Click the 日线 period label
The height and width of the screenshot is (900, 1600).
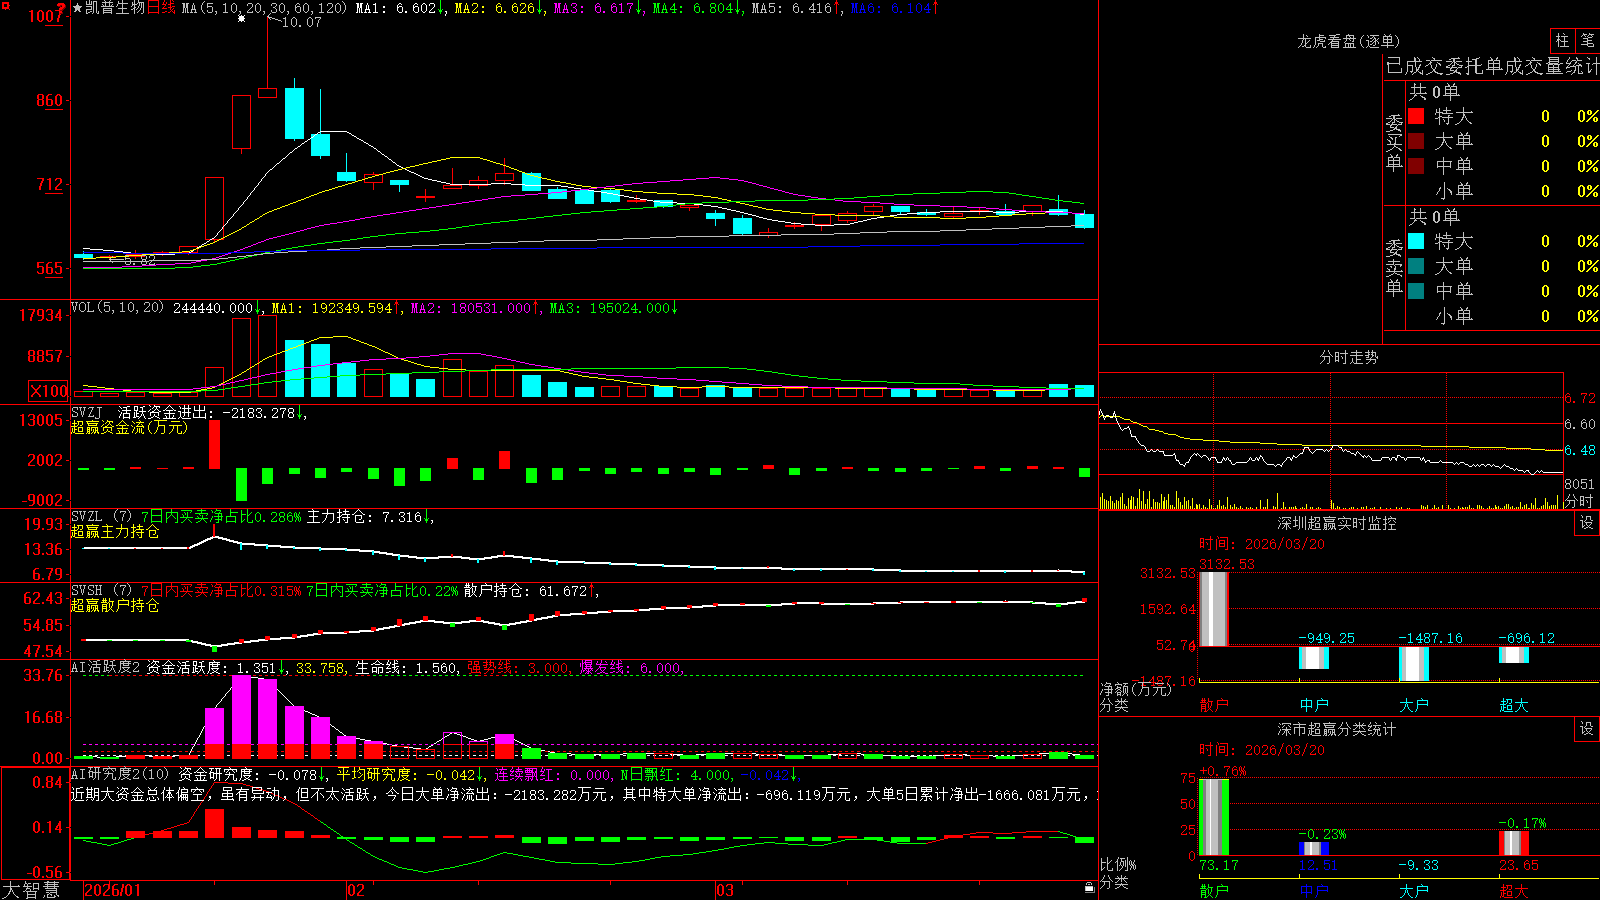click(161, 8)
